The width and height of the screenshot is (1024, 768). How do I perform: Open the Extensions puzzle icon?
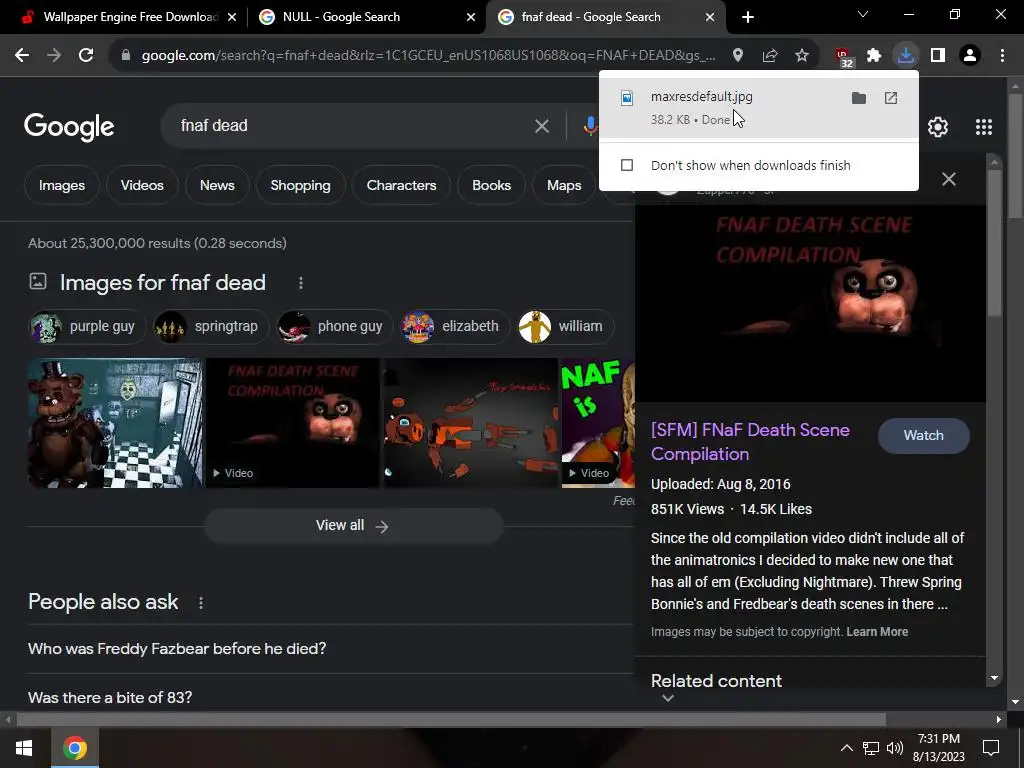(874, 56)
